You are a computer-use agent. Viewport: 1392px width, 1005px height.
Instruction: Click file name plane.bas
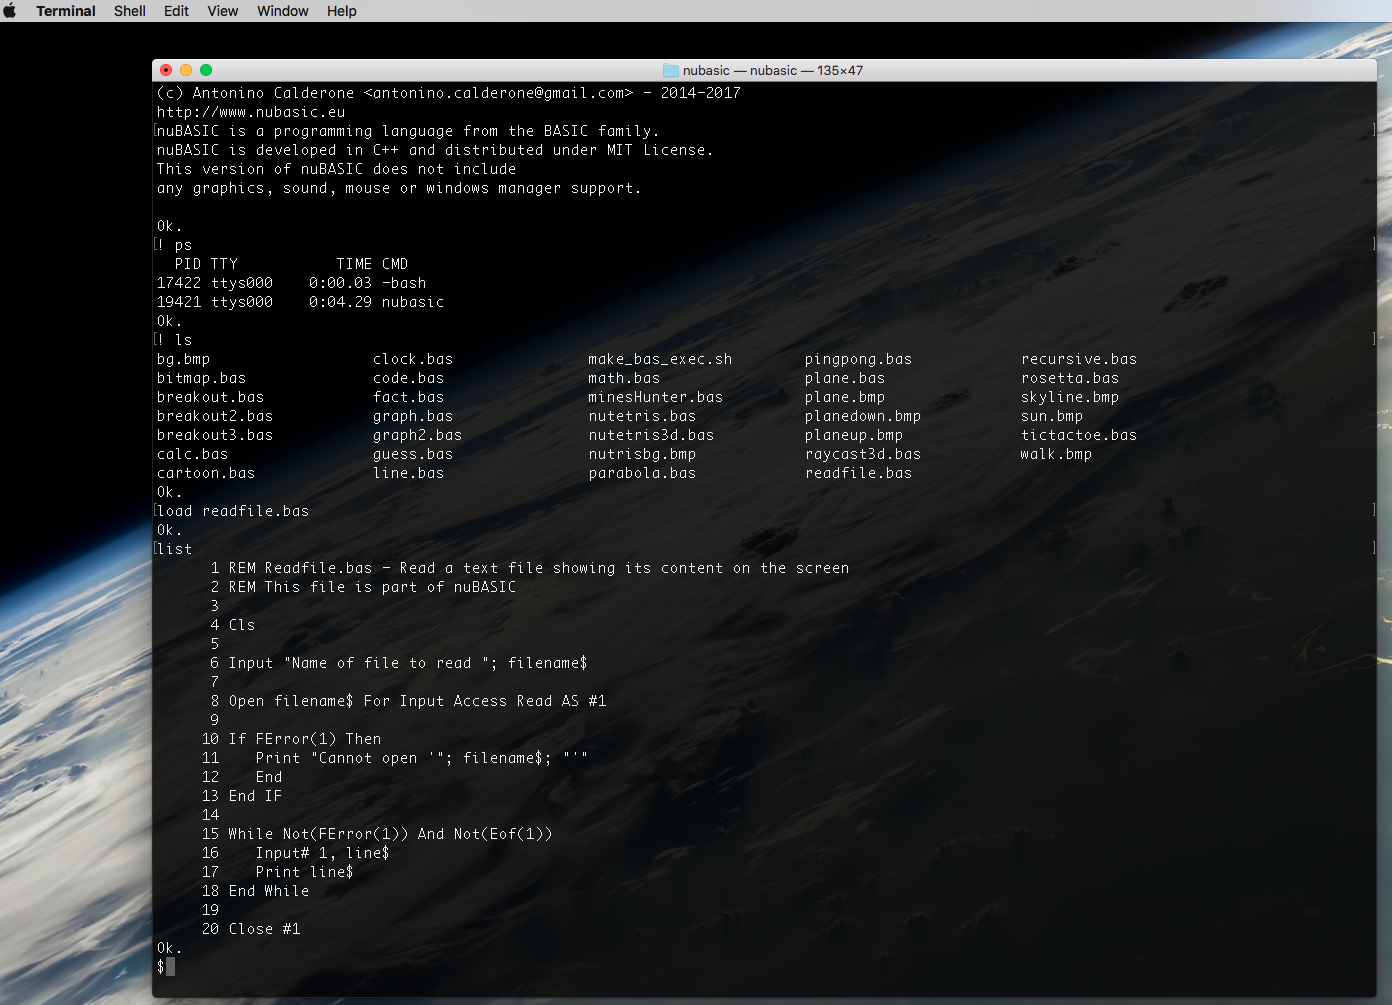pyautogui.click(x=845, y=378)
